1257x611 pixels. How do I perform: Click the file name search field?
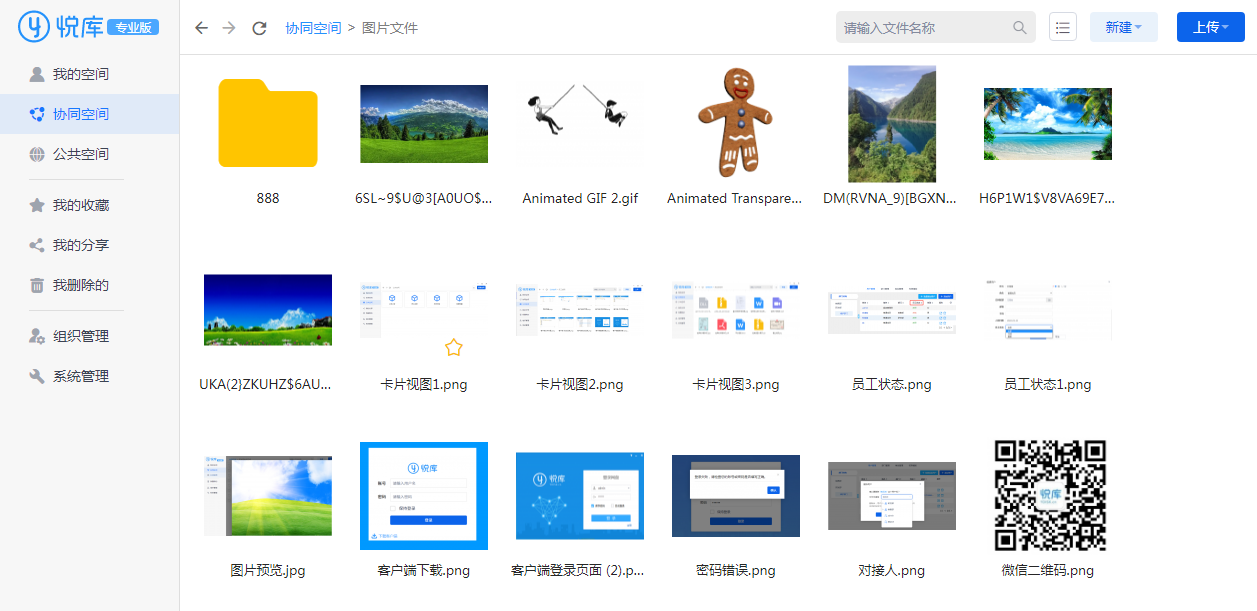pyautogui.click(x=925, y=28)
